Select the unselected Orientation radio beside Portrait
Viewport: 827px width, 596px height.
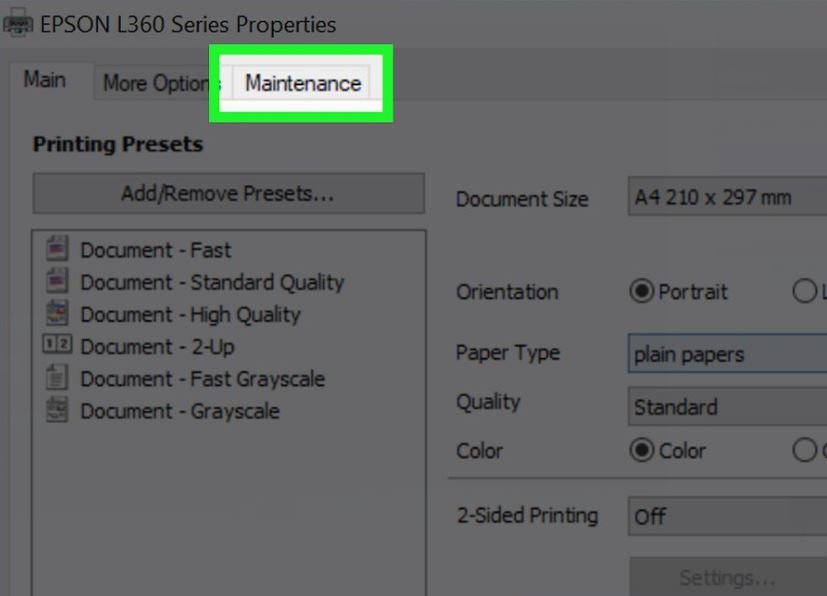point(804,291)
